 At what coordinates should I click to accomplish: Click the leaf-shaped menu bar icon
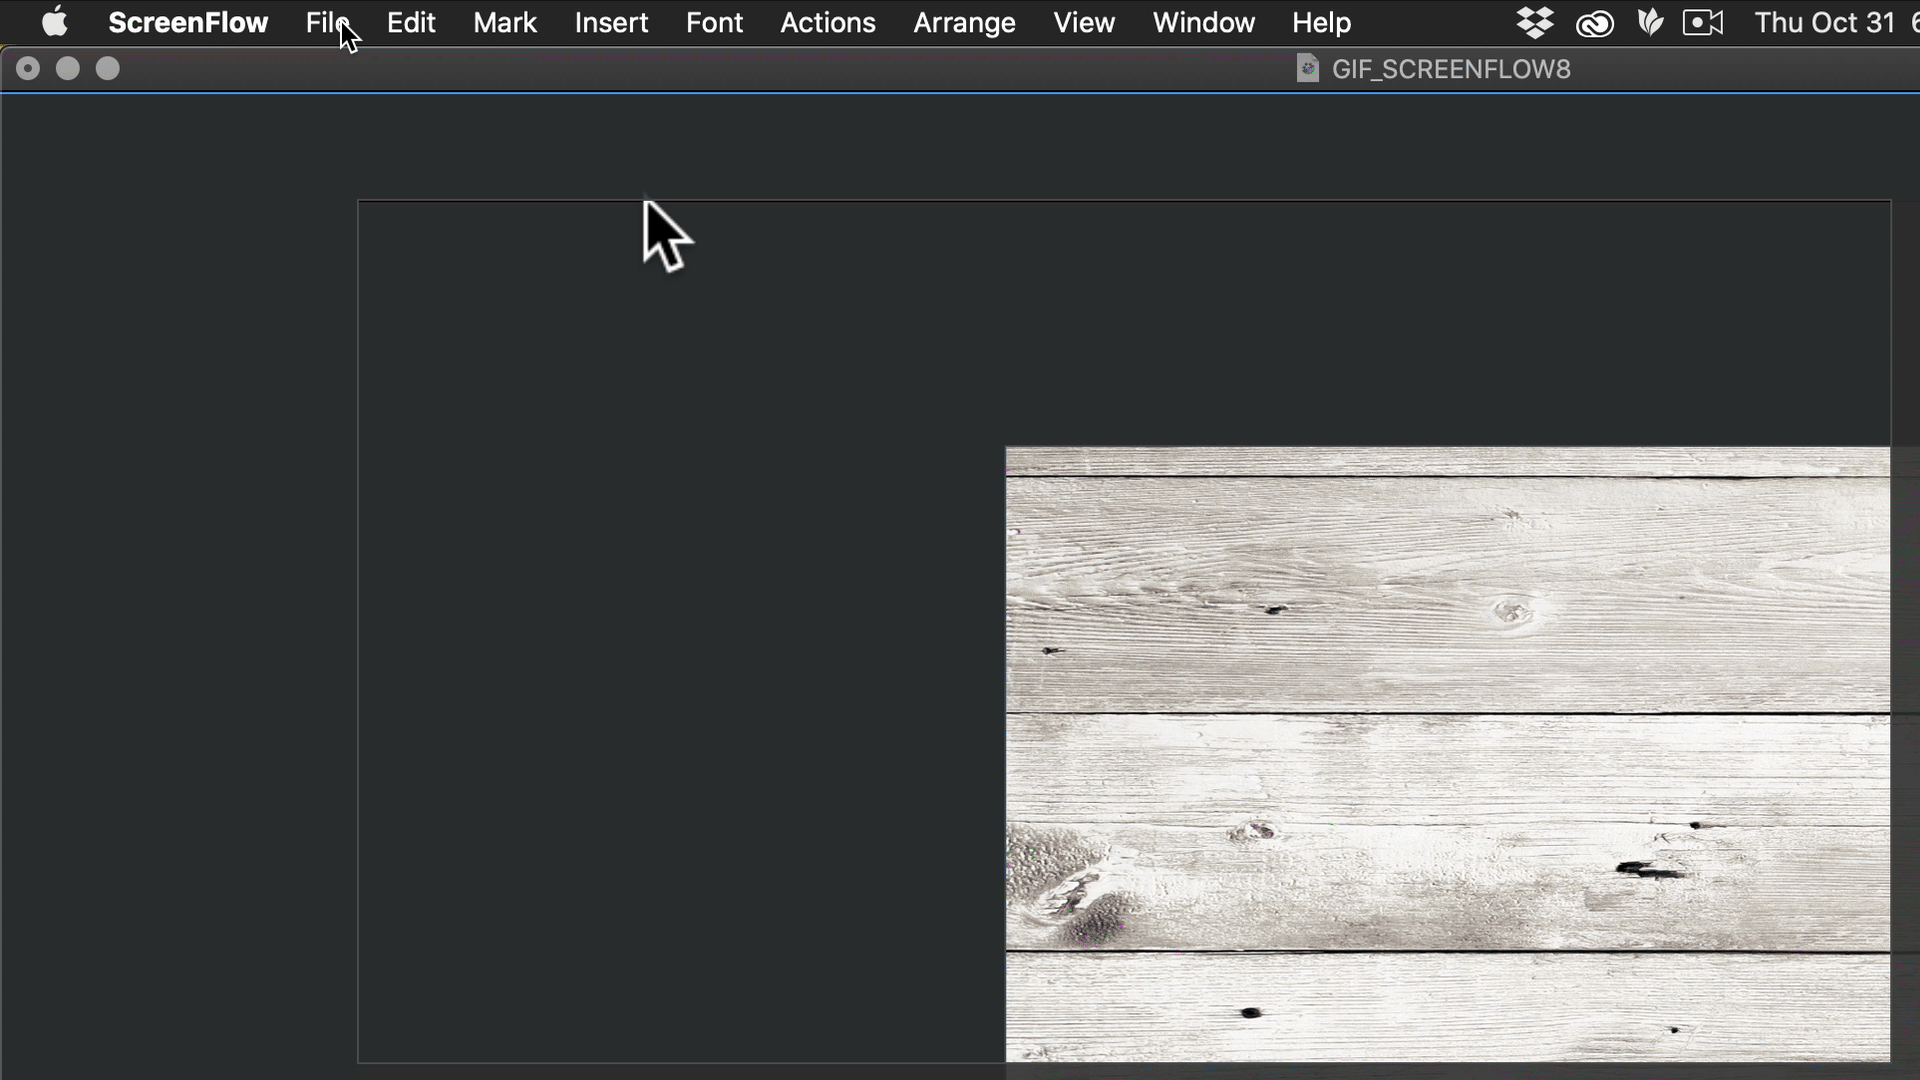(1650, 22)
